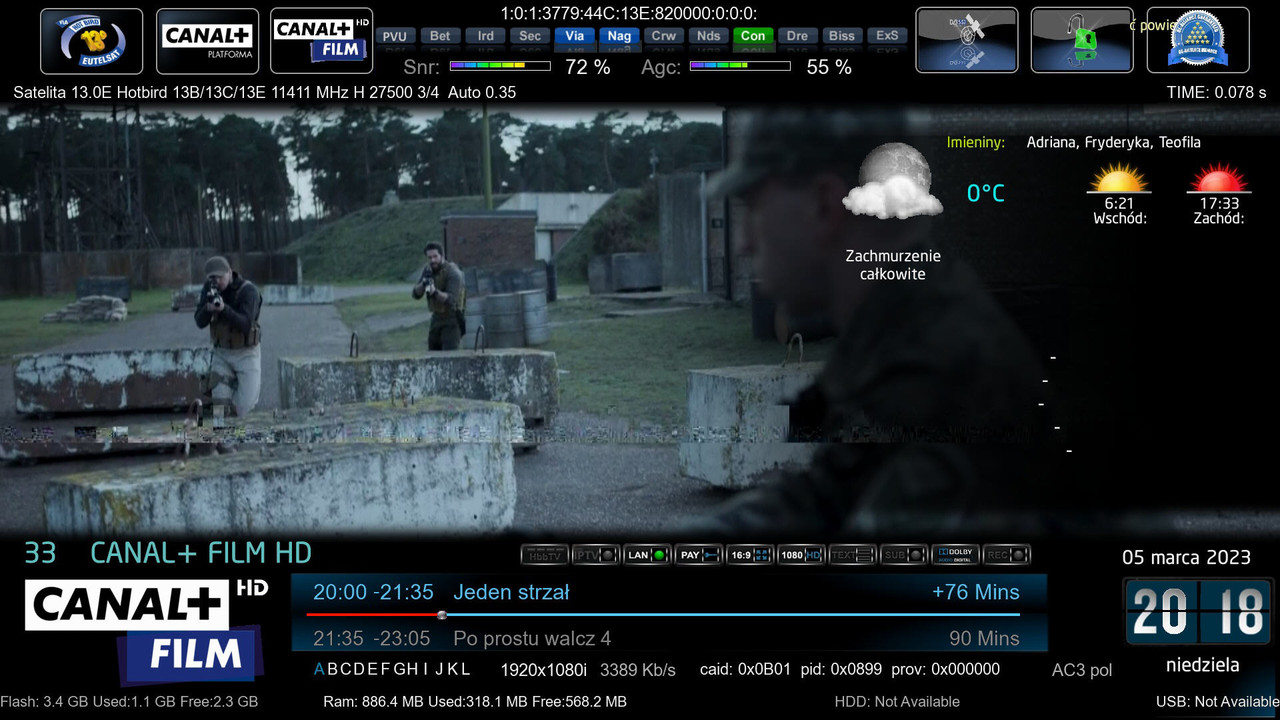Click the service reference string 1:0:1:3779
This screenshot has height=720, width=1280.
click(628, 13)
